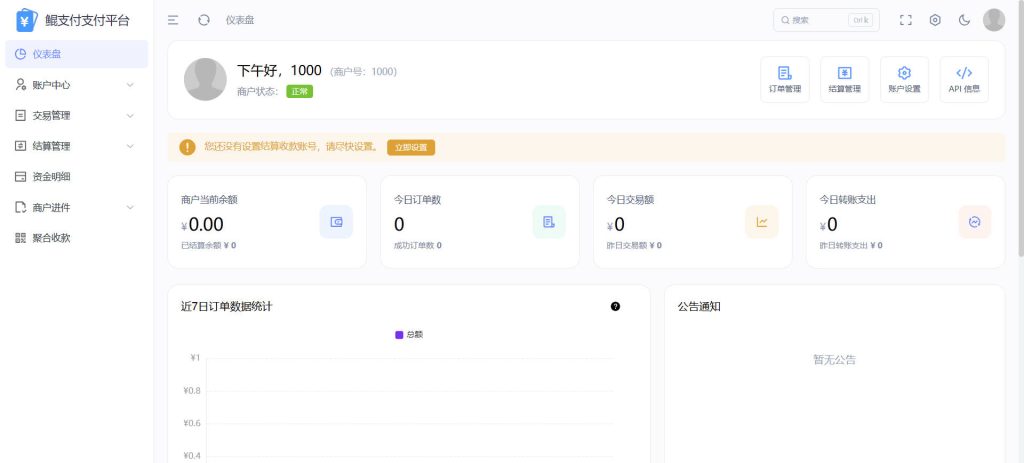Click the 昨日交易额 ¥ 0 text
1024x463 pixels.
pos(634,246)
